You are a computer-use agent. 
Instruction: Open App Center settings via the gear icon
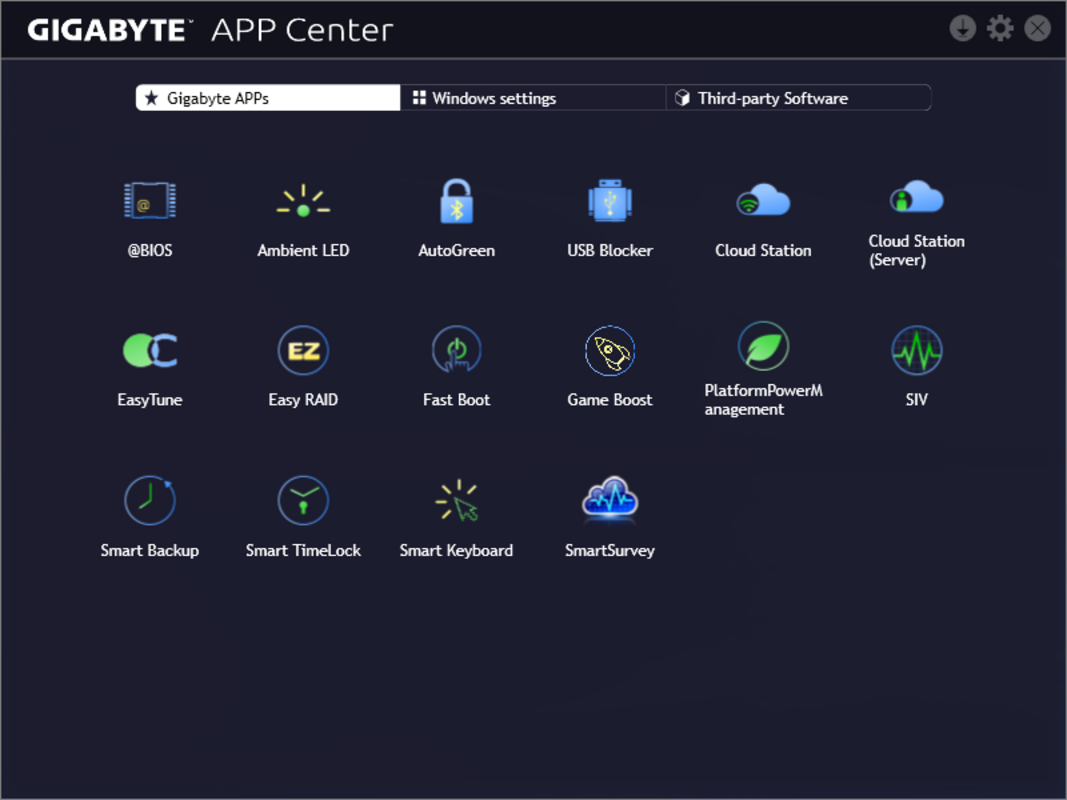[999, 28]
